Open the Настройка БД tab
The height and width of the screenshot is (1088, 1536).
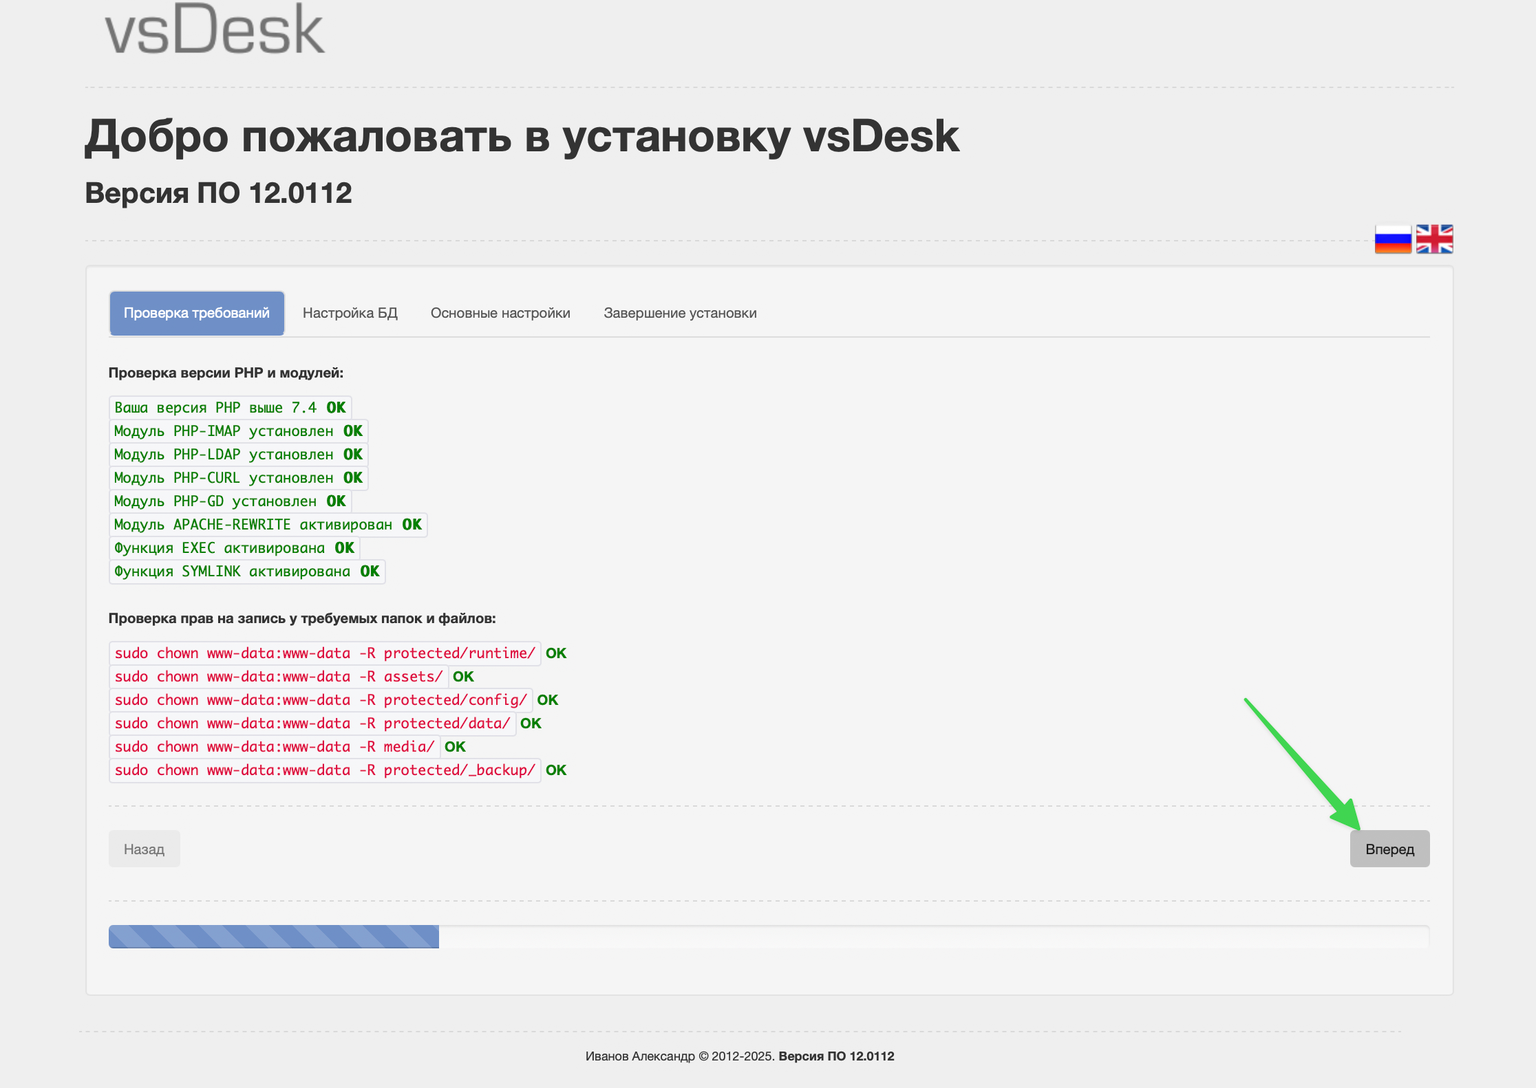[x=350, y=313]
